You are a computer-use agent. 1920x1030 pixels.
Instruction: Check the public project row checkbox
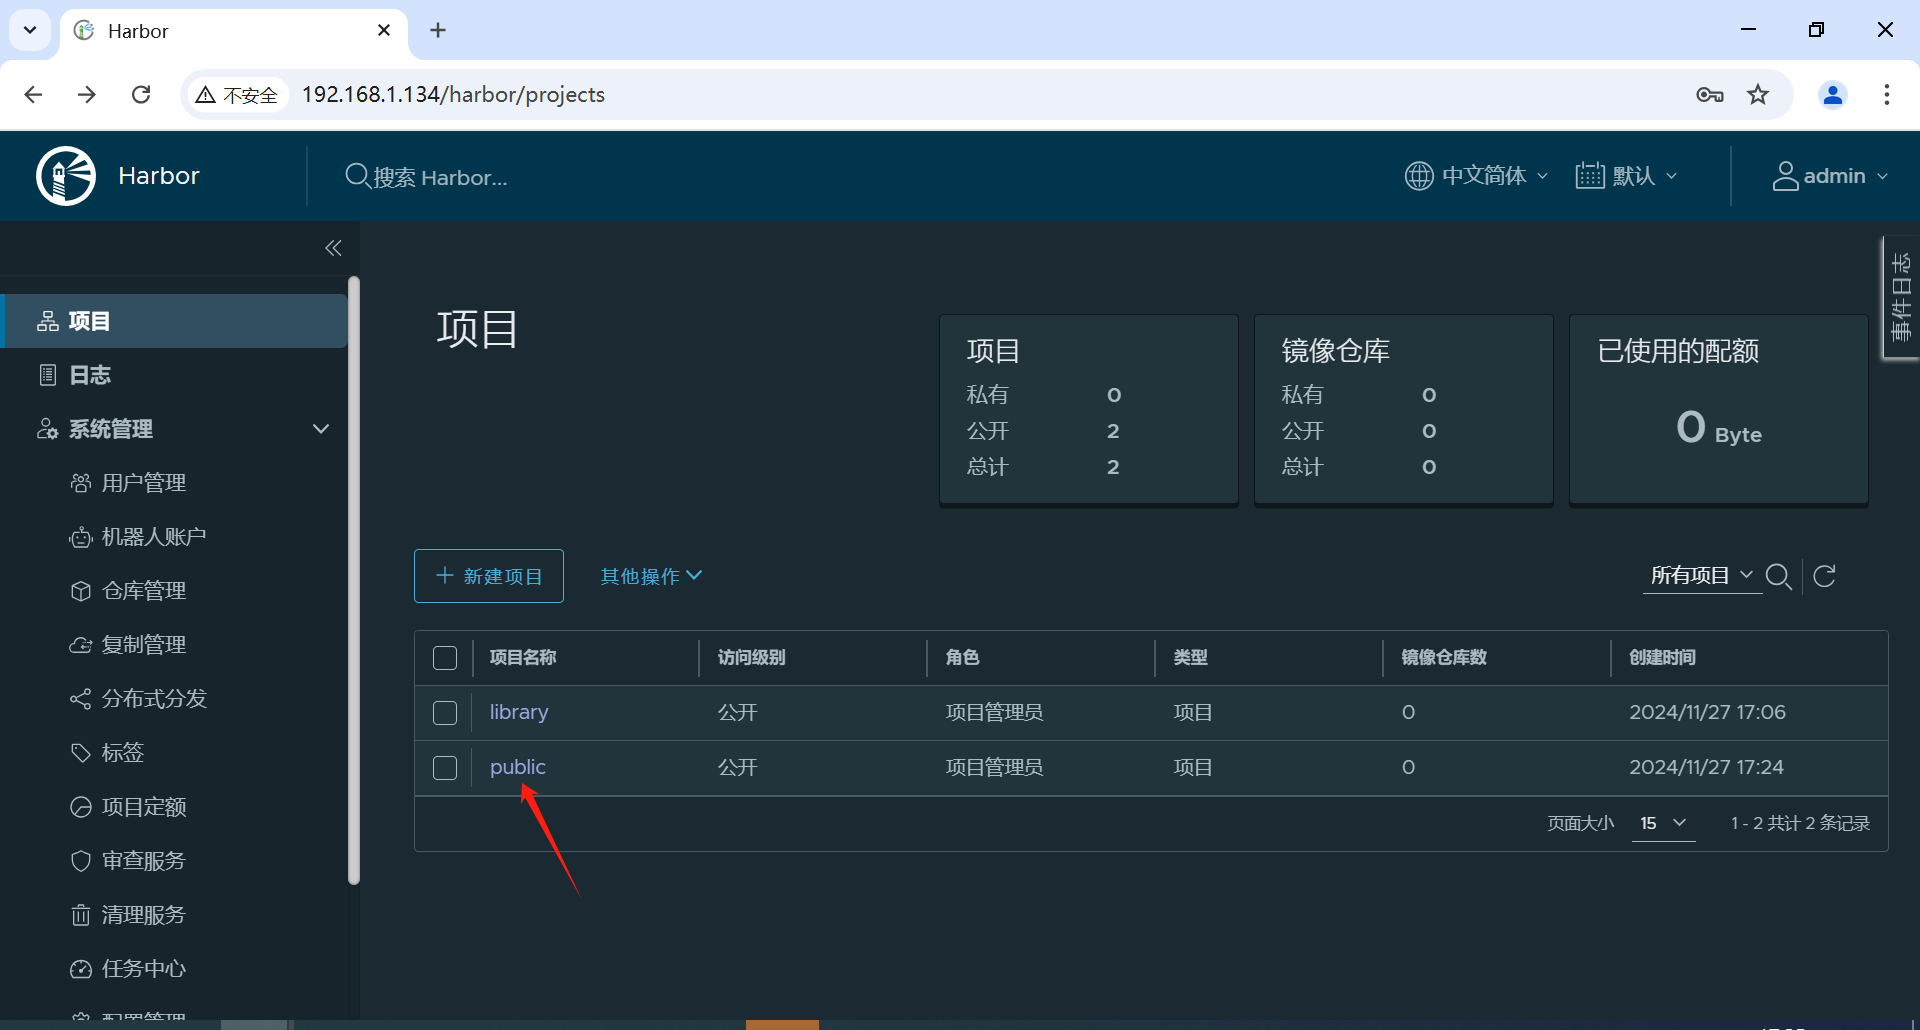(445, 768)
